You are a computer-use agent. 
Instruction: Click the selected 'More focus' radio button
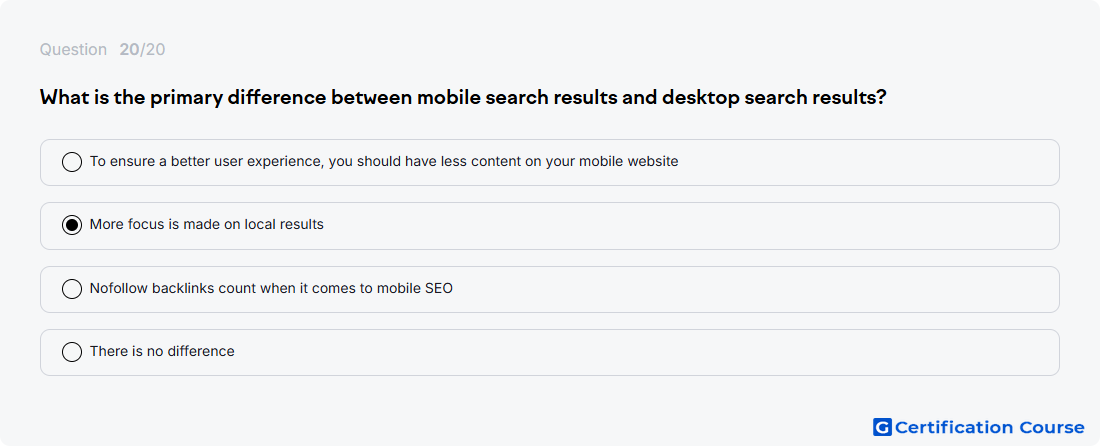(x=72, y=225)
